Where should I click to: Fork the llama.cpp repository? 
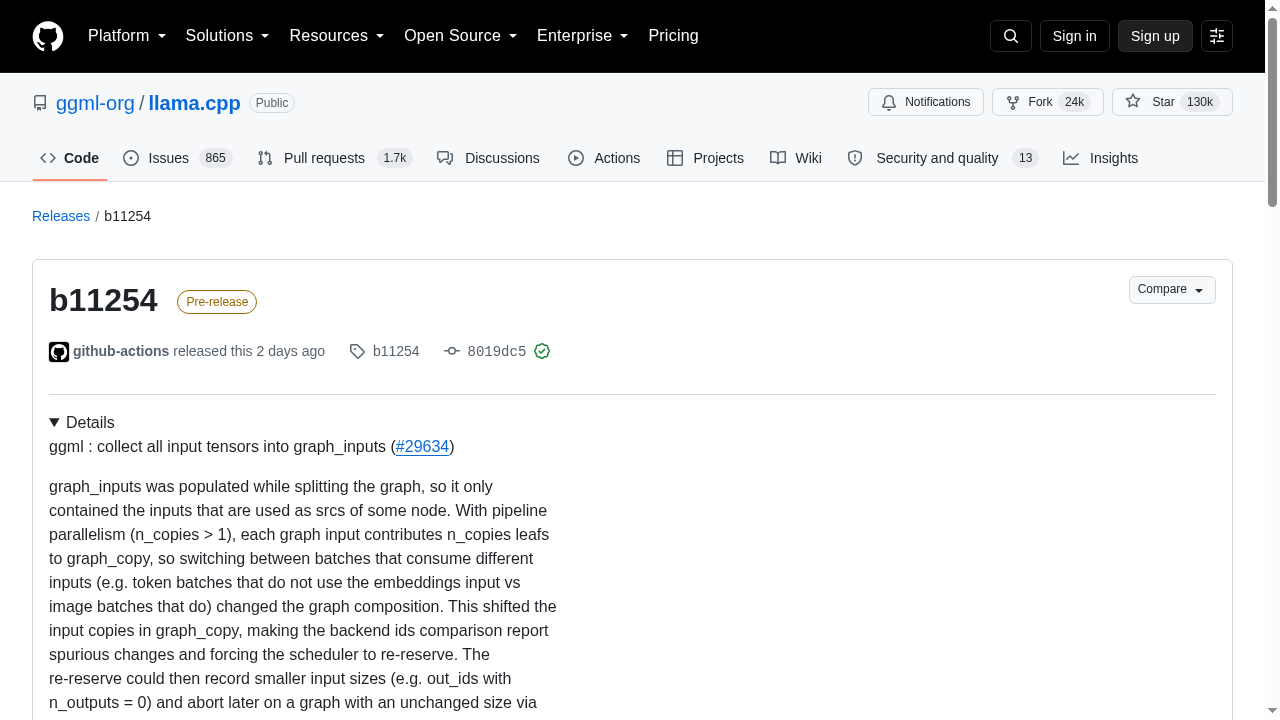[1048, 102]
